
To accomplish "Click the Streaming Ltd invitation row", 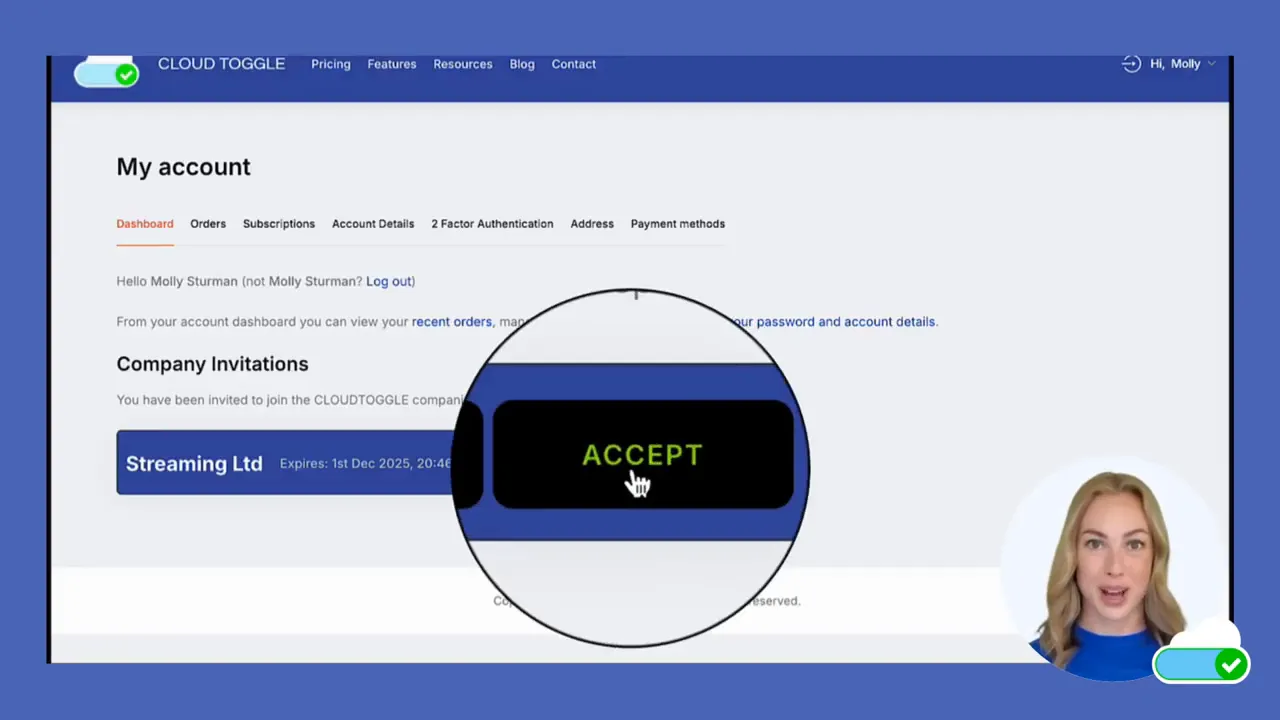I will click(x=194, y=462).
